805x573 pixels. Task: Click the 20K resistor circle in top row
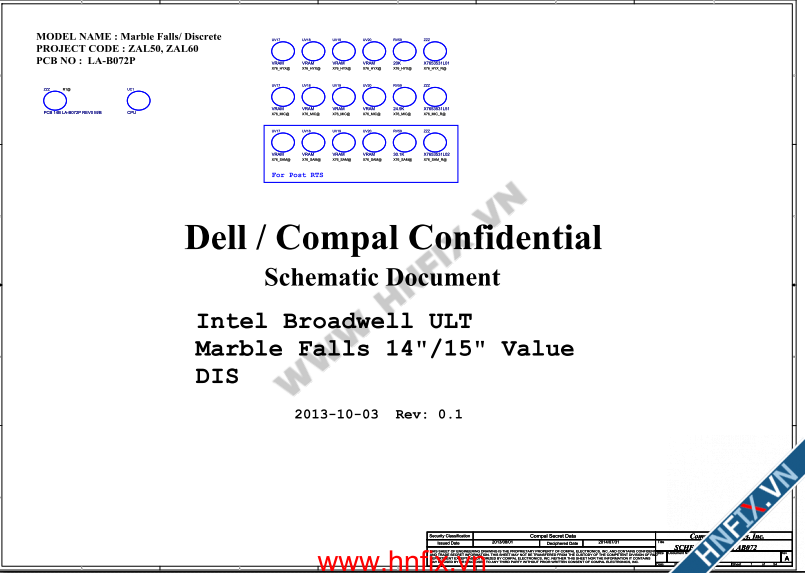click(404, 51)
